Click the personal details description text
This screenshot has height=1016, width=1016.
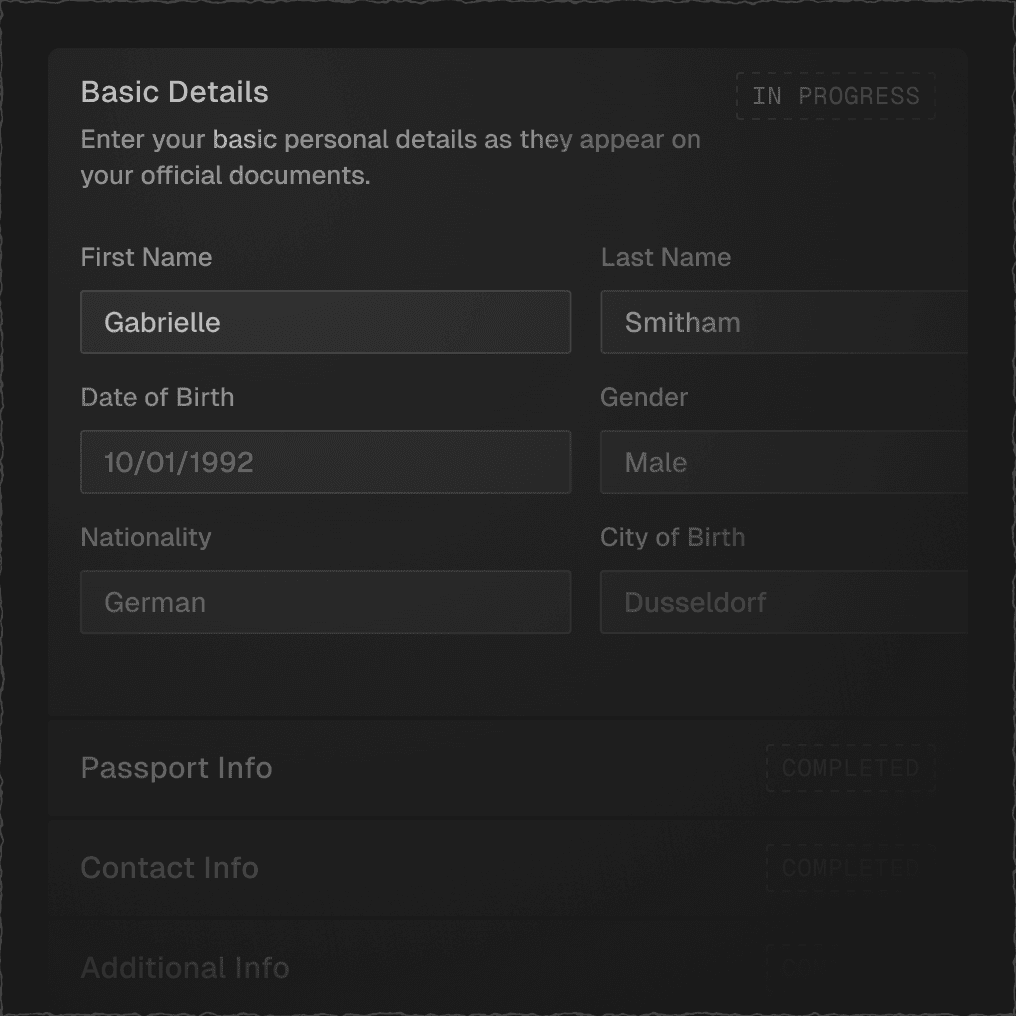(x=390, y=157)
